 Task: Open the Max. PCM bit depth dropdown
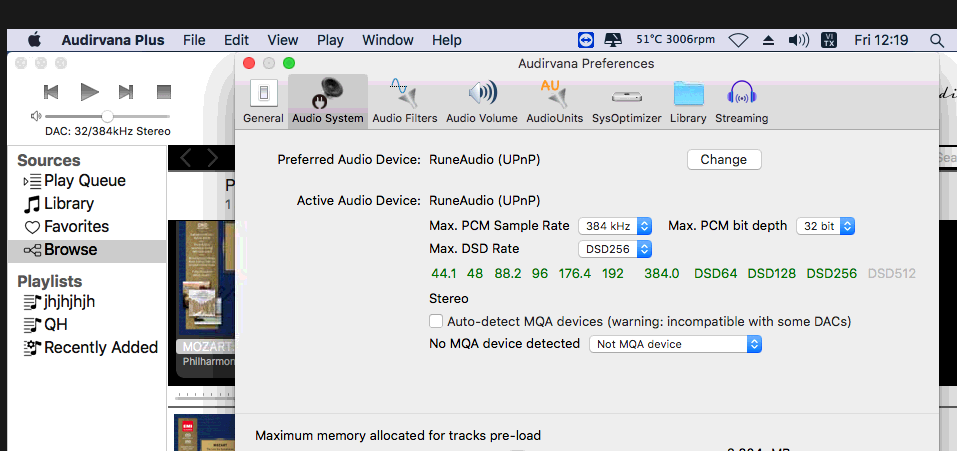pos(825,226)
